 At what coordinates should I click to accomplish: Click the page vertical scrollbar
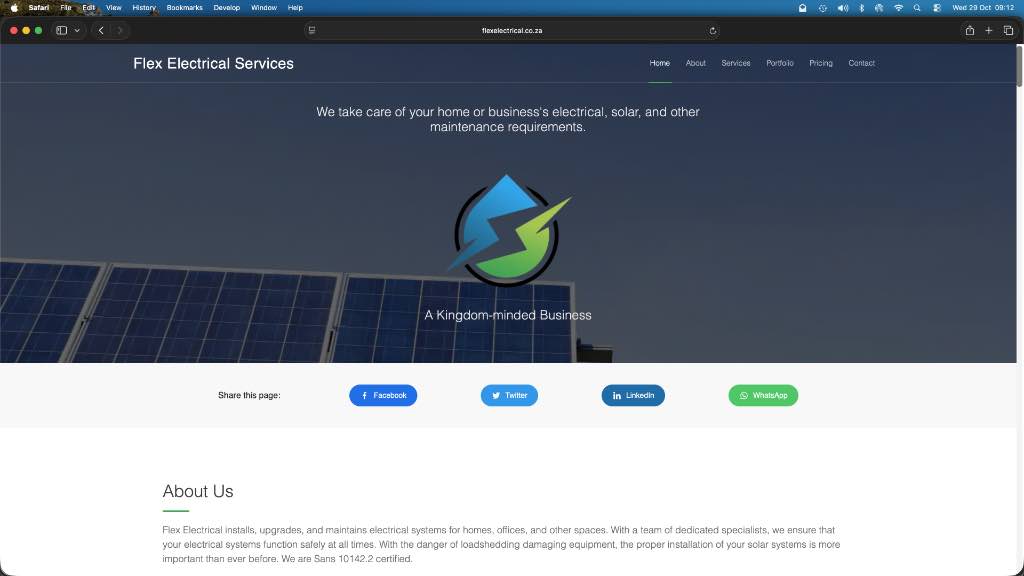click(1019, 65)
